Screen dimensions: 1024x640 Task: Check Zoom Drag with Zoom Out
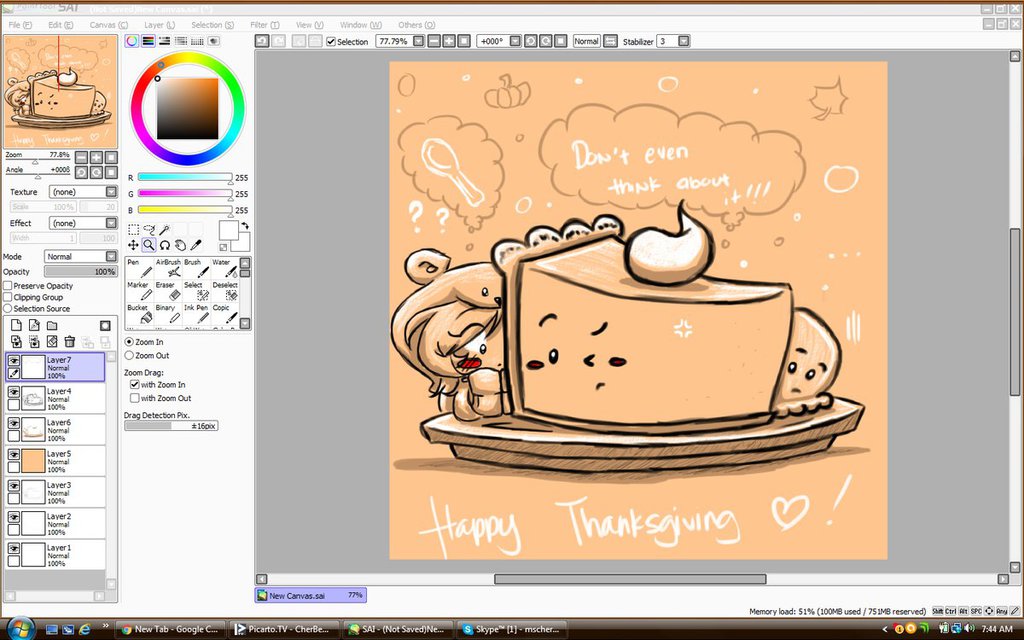[x=135, y=398]
